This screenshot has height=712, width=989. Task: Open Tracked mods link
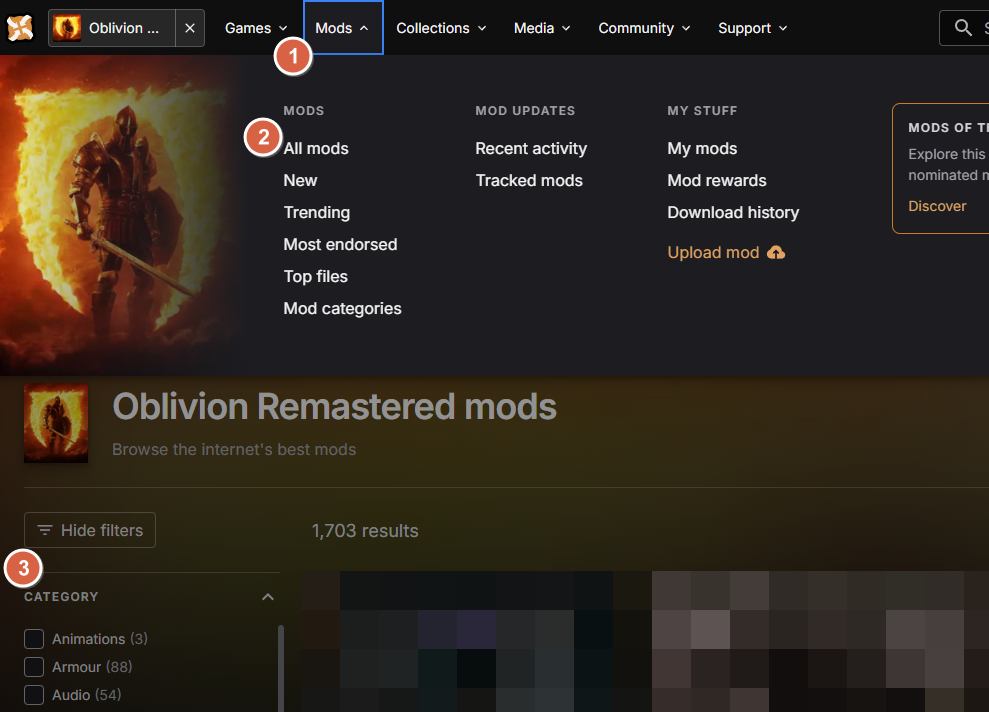[x=529, y=180]
